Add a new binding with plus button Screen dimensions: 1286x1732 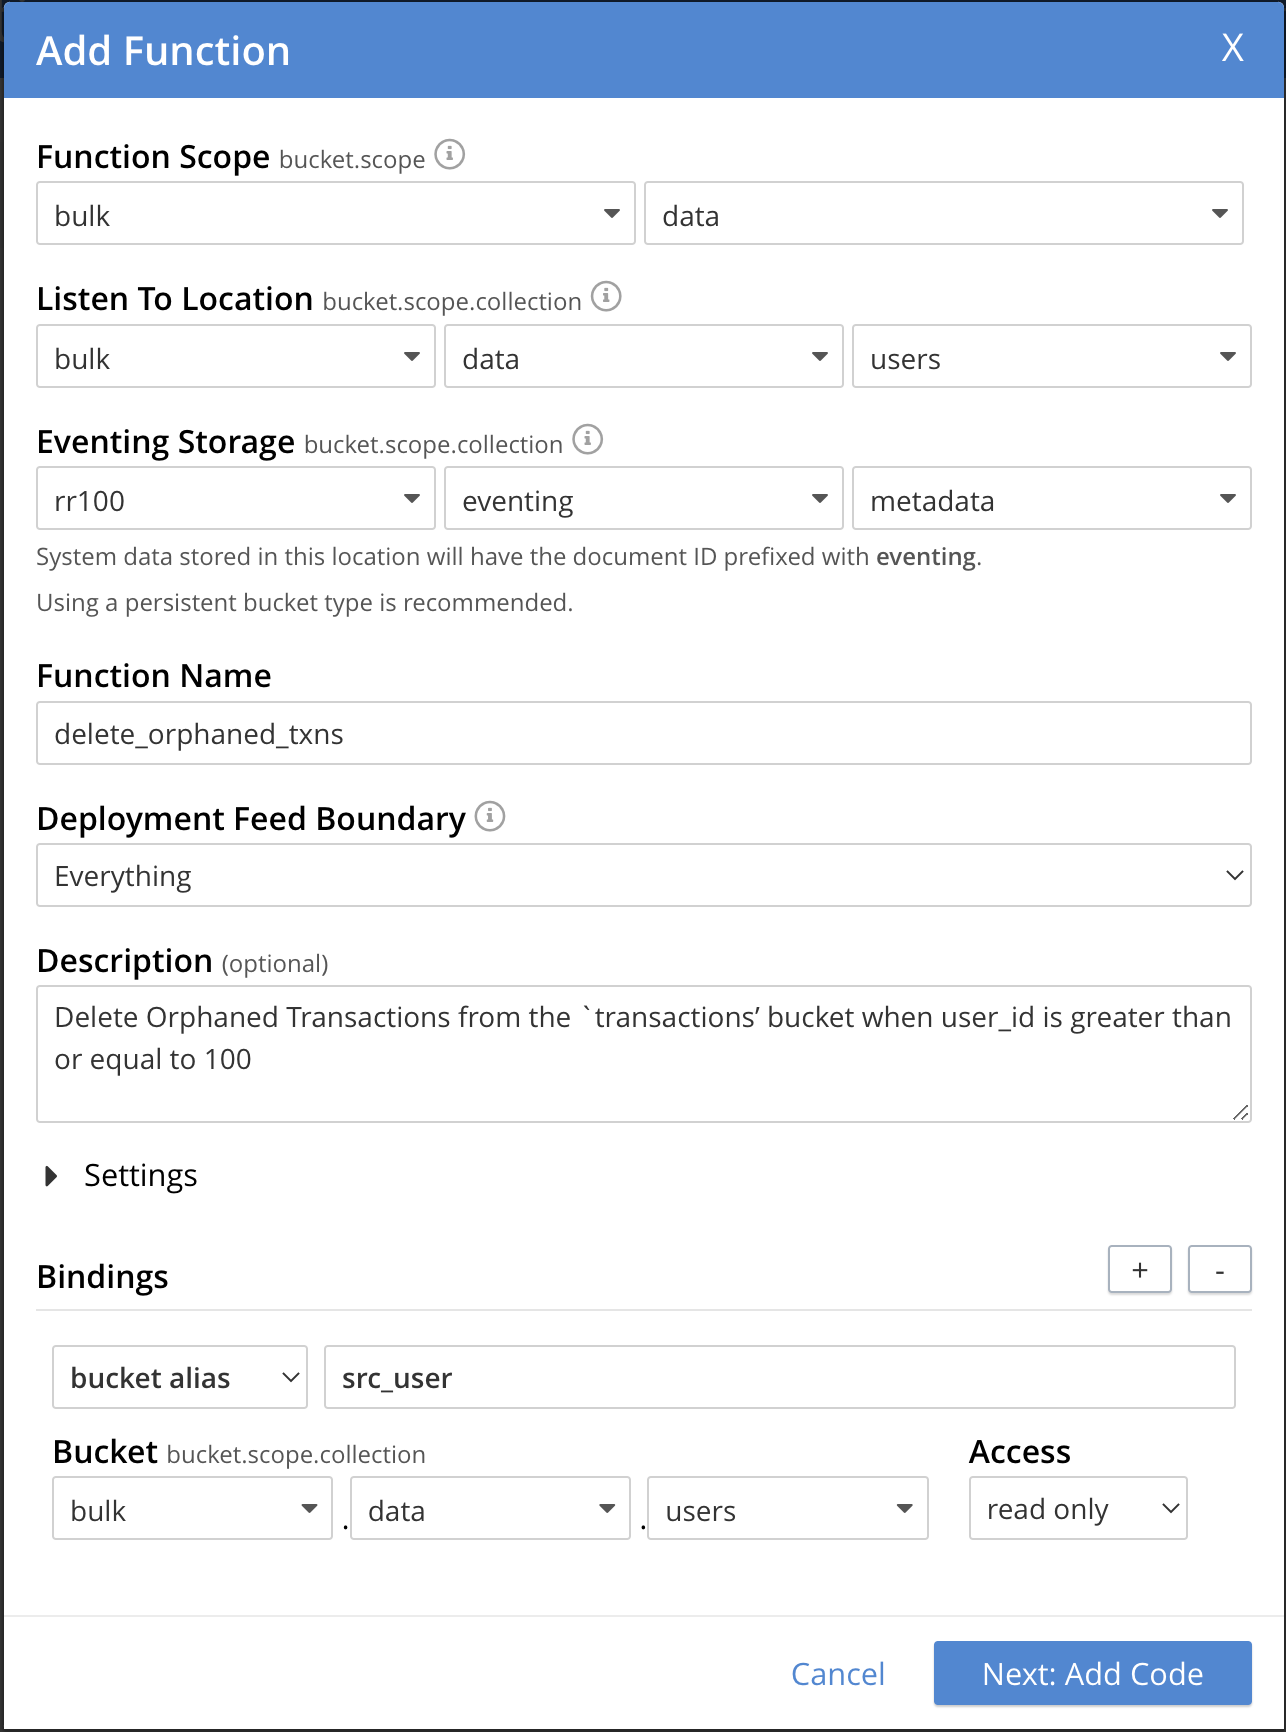(1139, 1270)
